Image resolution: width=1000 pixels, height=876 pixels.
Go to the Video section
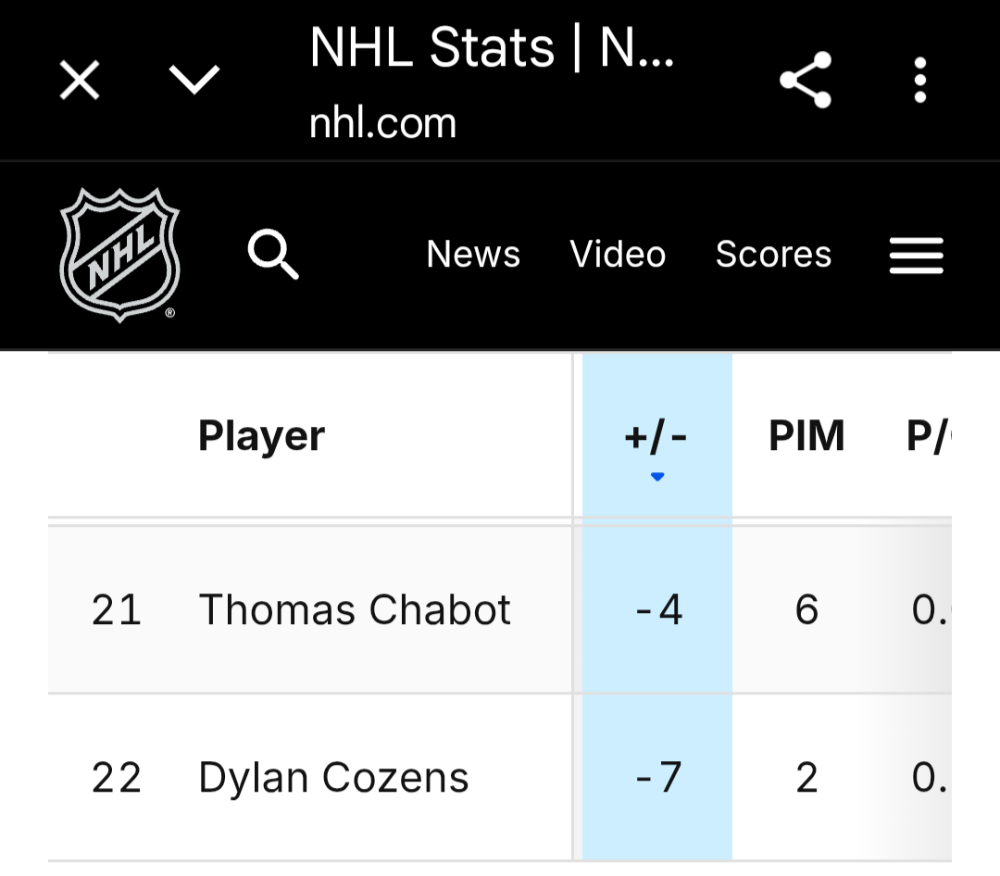point(618,255)
